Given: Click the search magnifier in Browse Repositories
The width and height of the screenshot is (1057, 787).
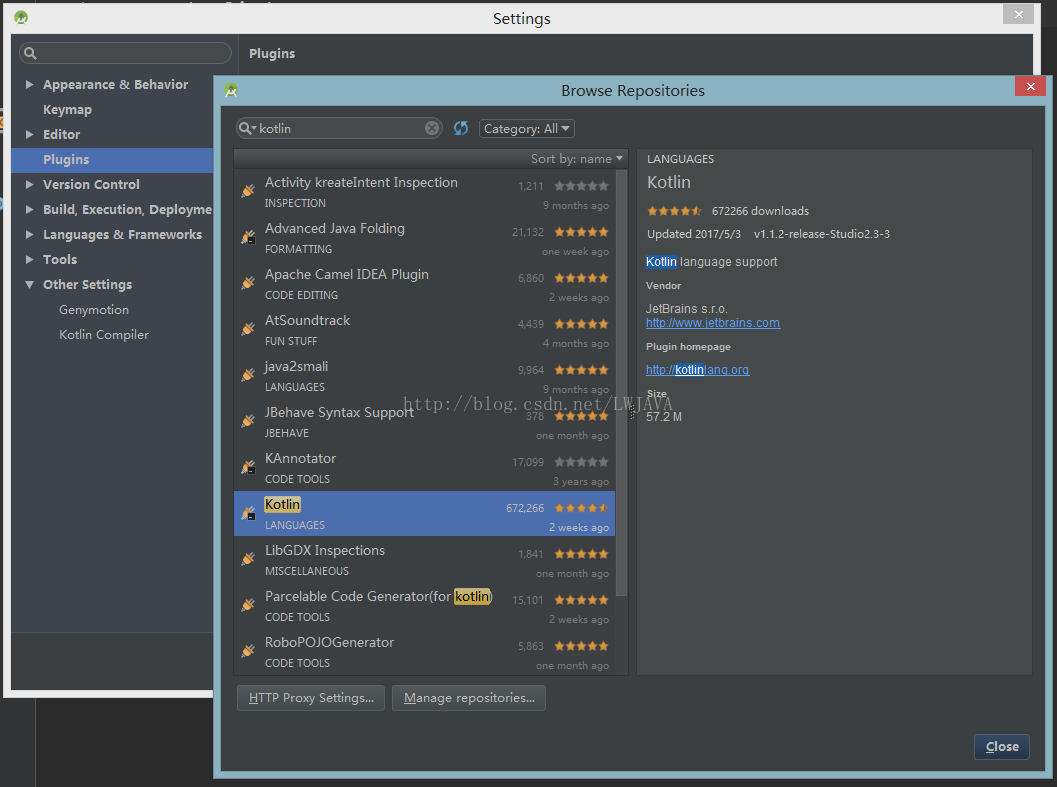Looking at the screenshot, I should click(x=247, y=128).
